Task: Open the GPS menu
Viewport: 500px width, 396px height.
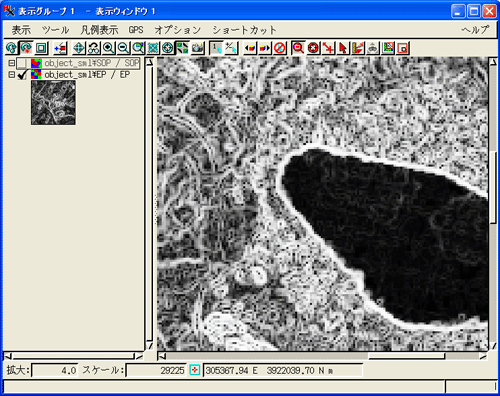Action: (136, 30)
